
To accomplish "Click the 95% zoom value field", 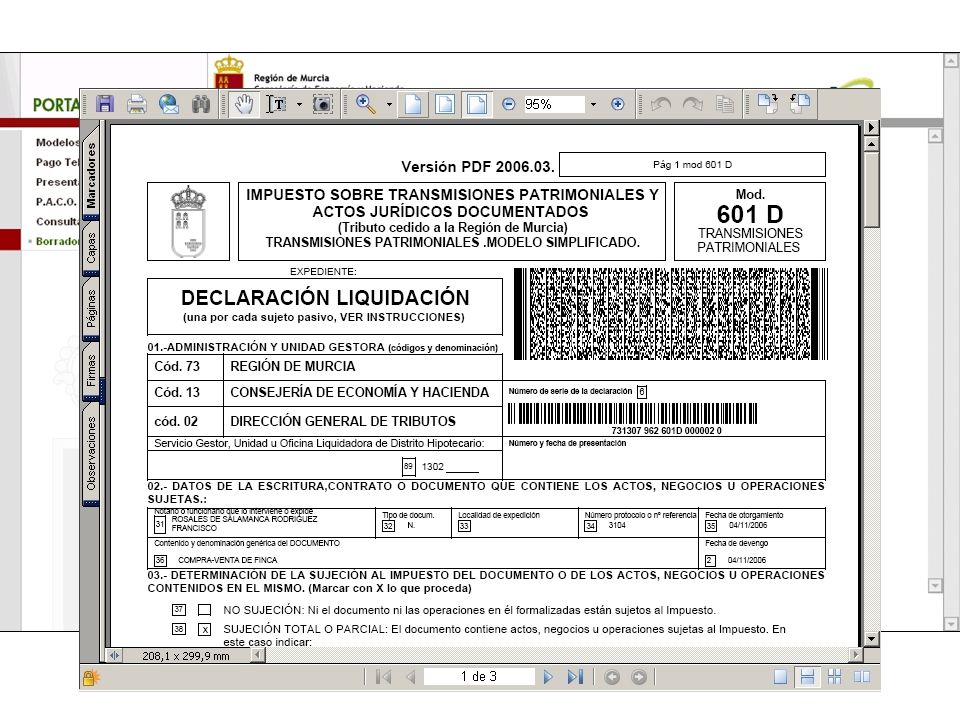I will (x=553, y=104).
